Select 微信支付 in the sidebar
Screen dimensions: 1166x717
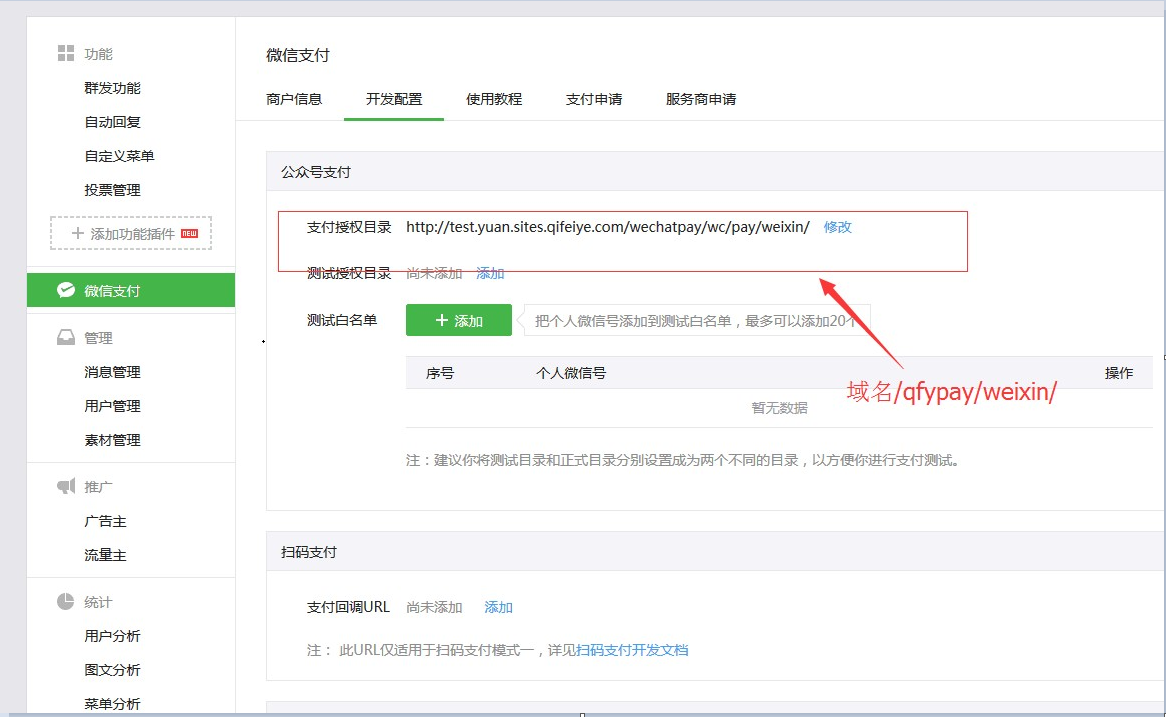tap(131, 290)
